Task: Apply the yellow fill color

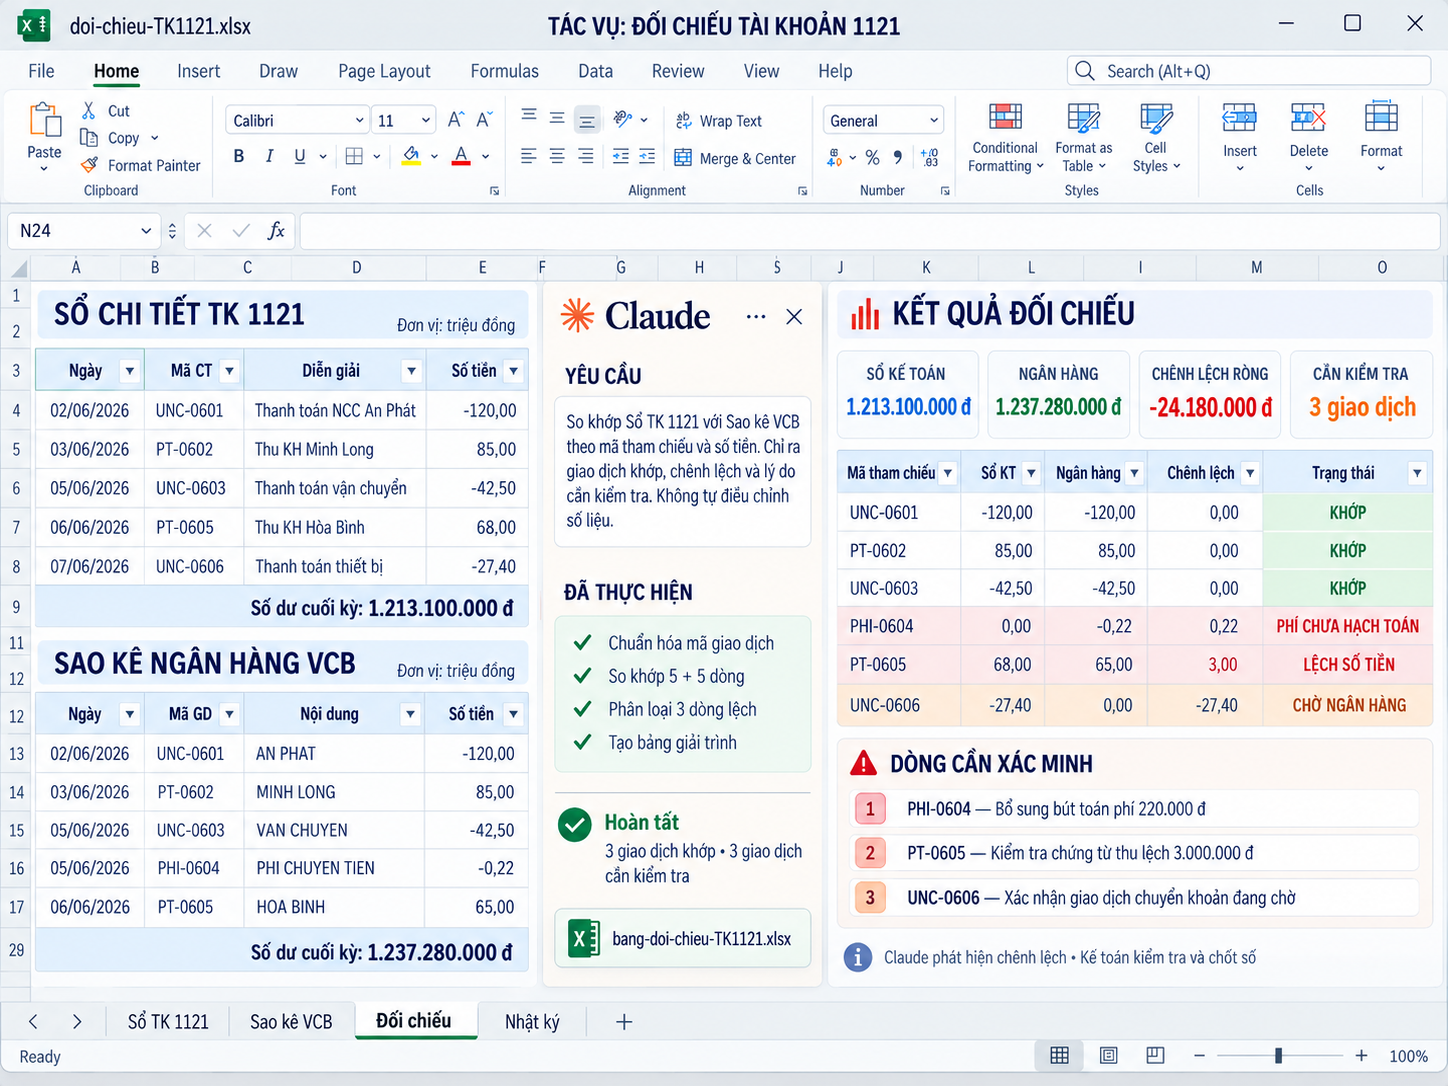Action: [411, 156]
